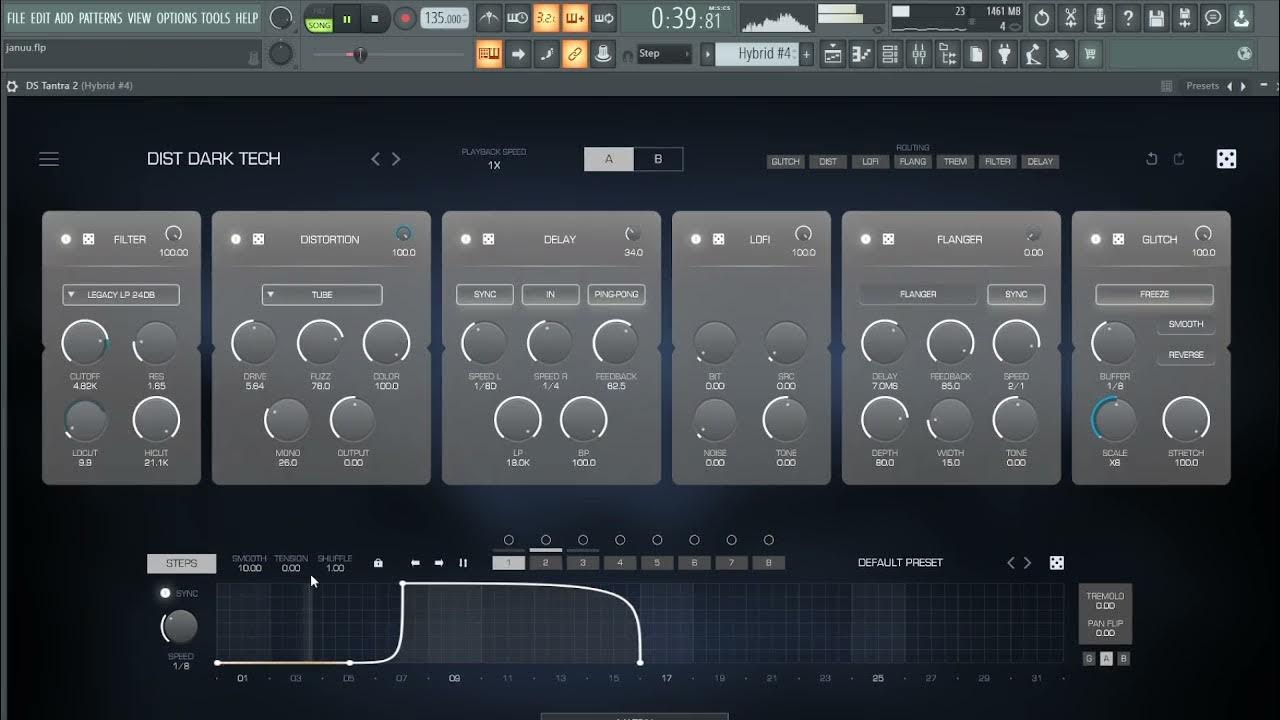Randomize the FILTER module with its dice

tap(88, 239)
